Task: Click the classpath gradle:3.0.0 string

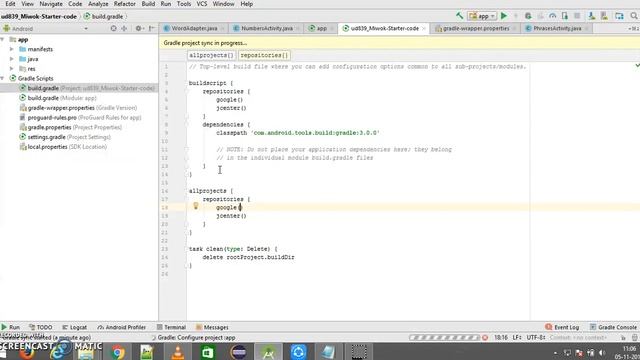Action: pyautogui.click(x=315, y=133)
